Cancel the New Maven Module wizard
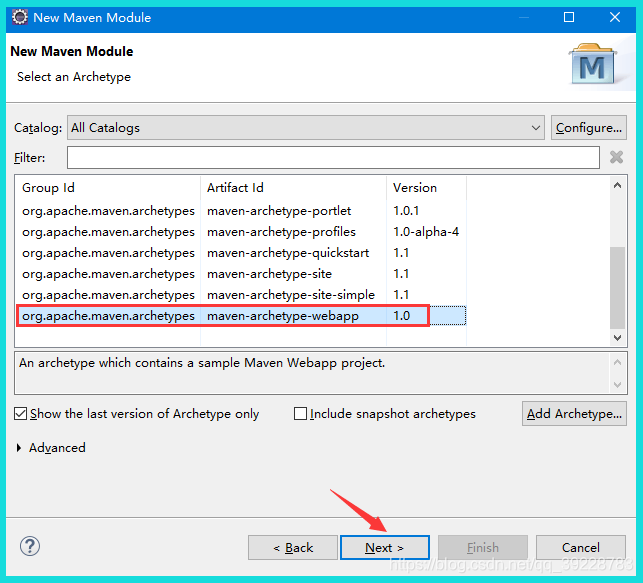 581,547
